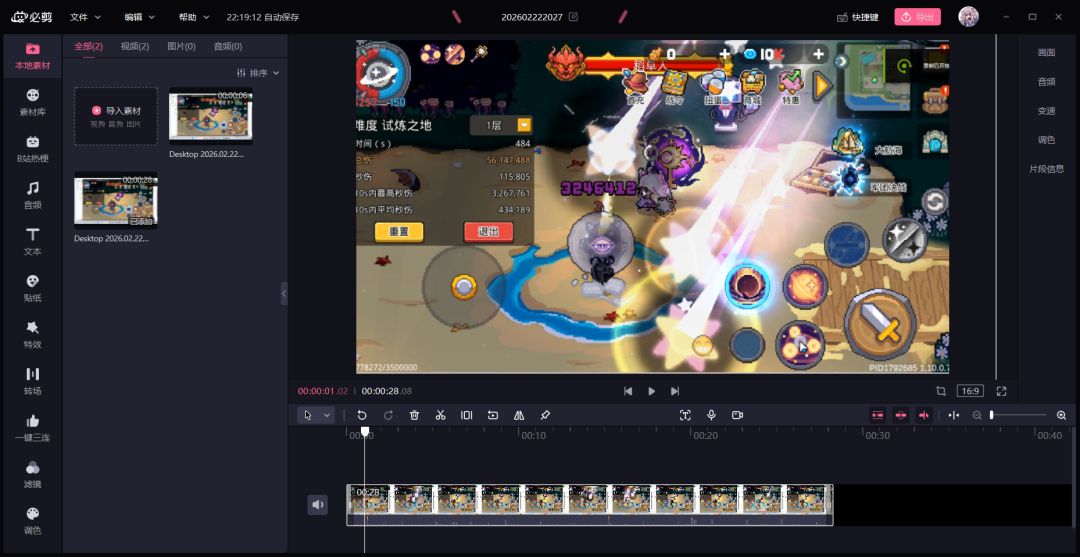Open the 片段信息 clip info tab
The height and width of the screenshot is (557, 1080).
1046,169
